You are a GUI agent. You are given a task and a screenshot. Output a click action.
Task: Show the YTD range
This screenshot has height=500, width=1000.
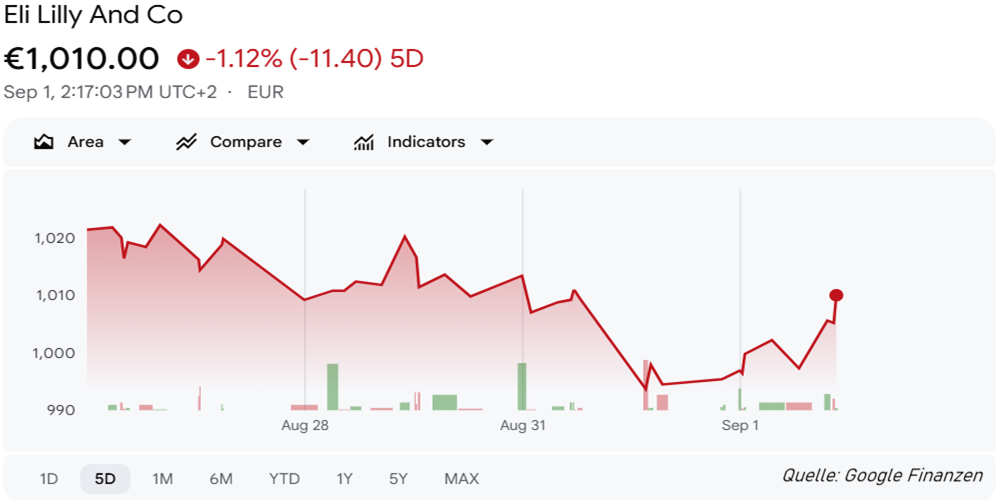point(284,479)
